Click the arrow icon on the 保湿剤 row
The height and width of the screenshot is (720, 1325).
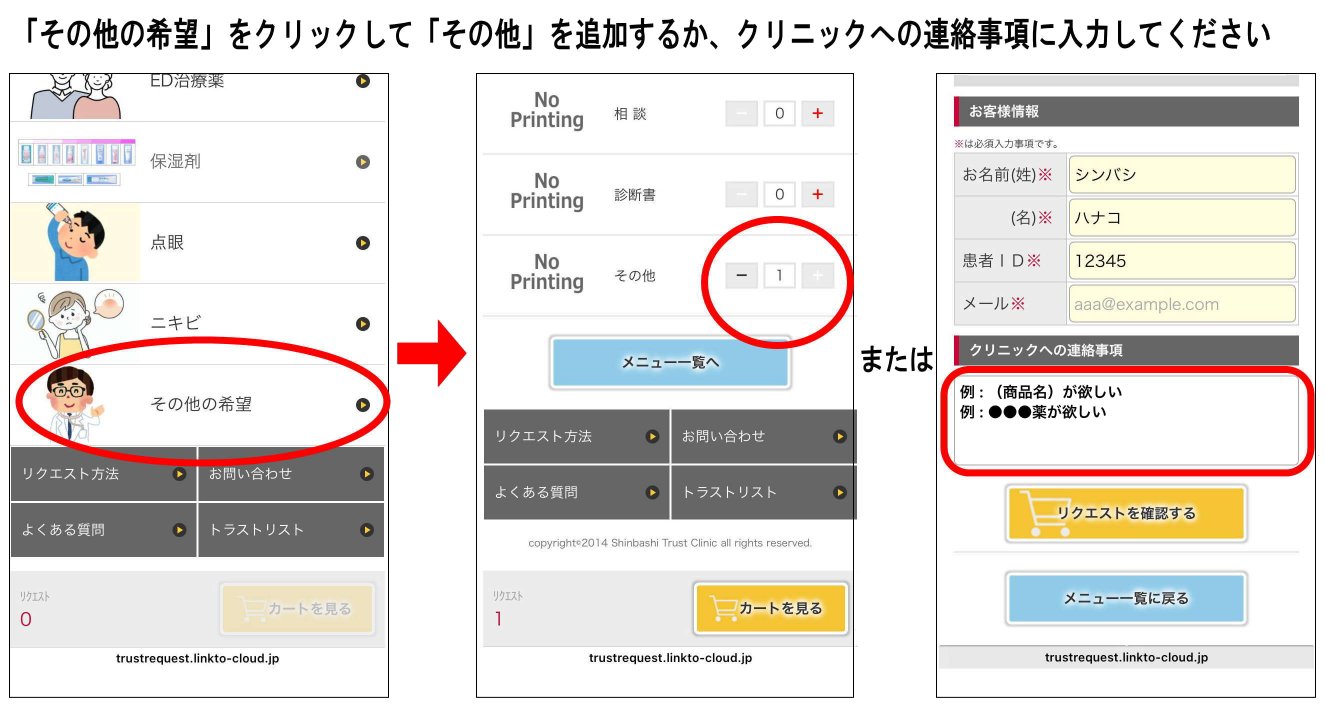[x=363, y=162]
